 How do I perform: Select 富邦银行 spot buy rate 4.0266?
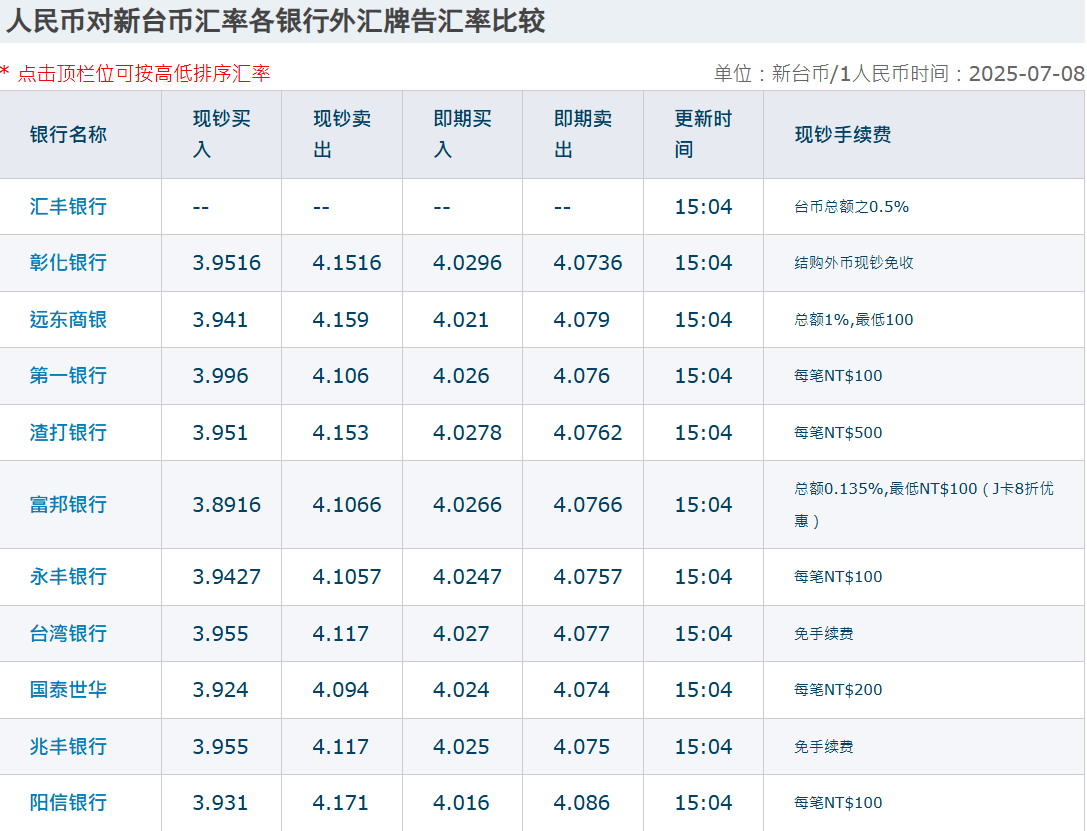(x=467, y=505)
